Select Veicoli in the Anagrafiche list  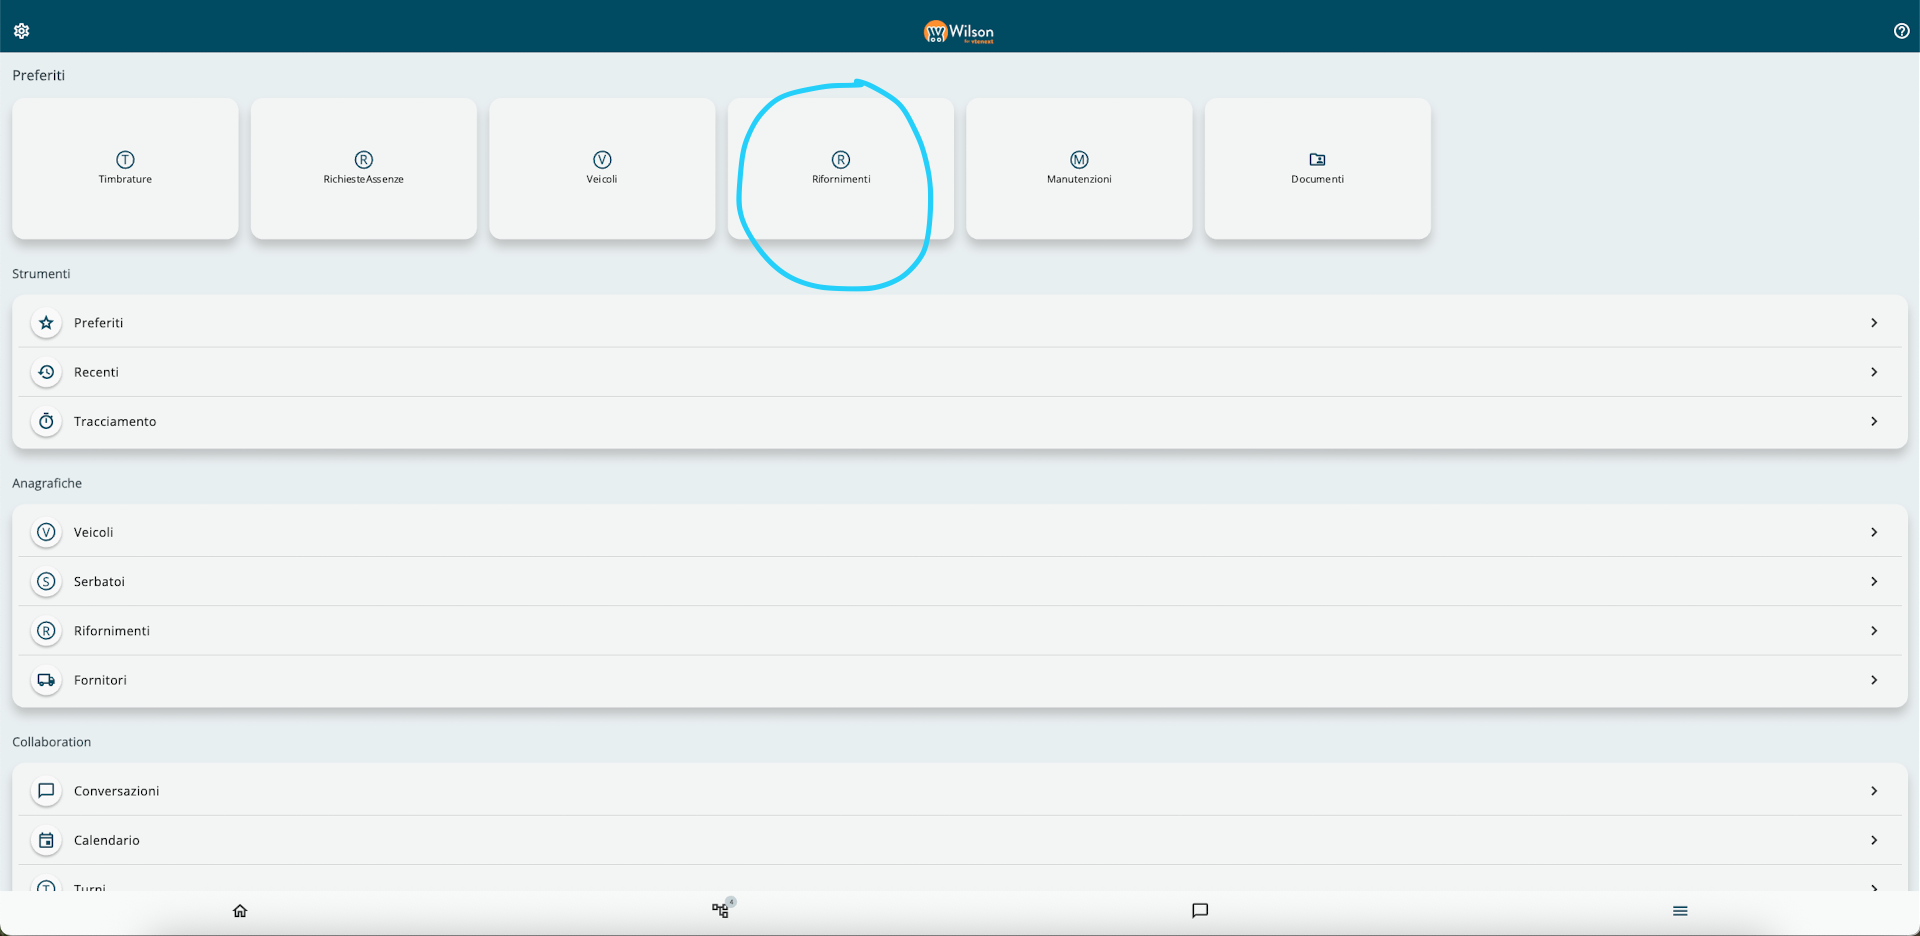(94, 533)
